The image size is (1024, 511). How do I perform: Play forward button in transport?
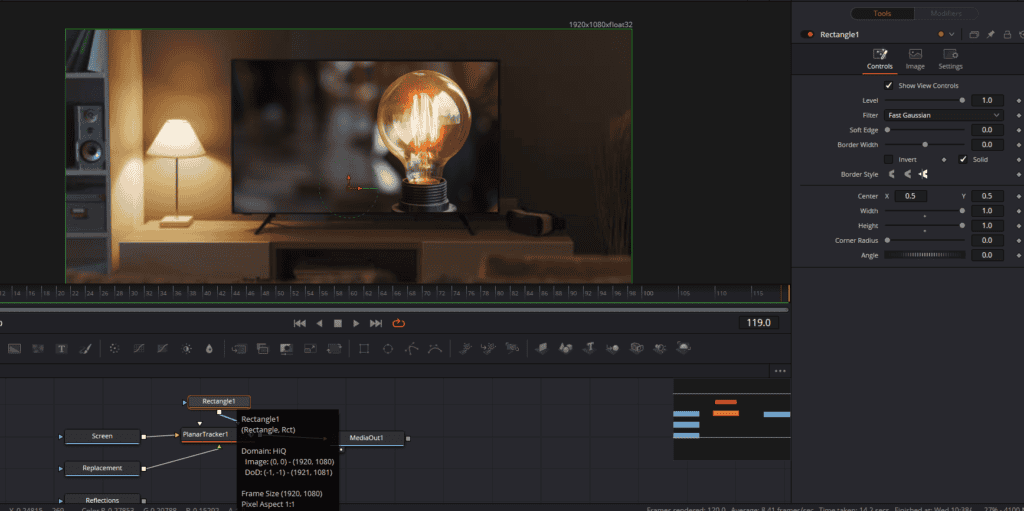coord(356,323)
